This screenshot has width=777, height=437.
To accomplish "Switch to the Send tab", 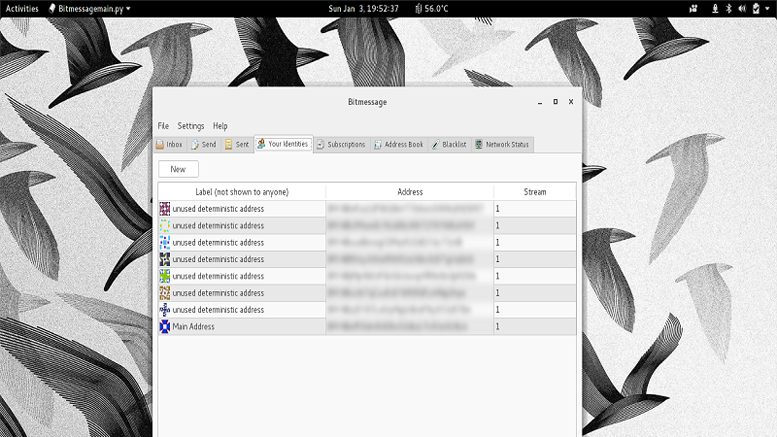I will 204,145.
